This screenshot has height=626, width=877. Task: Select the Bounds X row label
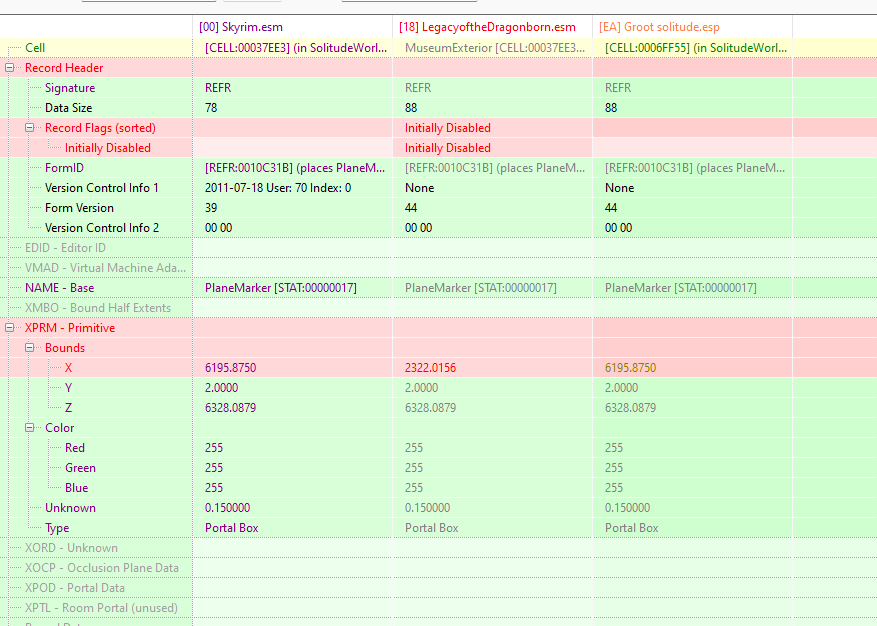(x=68, y=368)
